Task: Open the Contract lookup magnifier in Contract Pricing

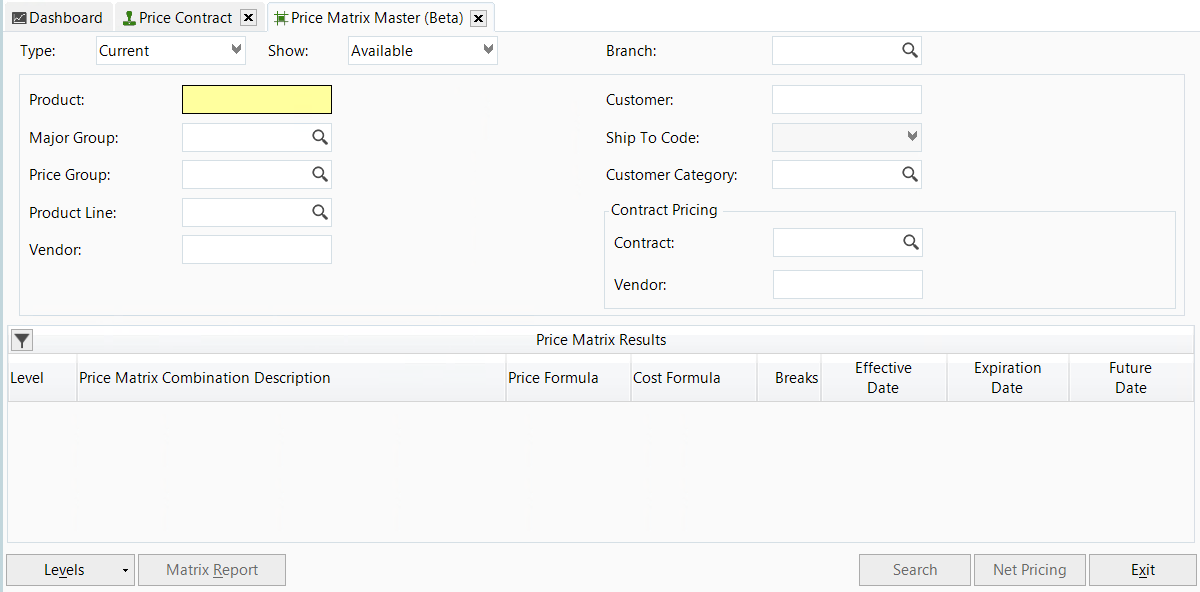Action: (x=910, y=242)
